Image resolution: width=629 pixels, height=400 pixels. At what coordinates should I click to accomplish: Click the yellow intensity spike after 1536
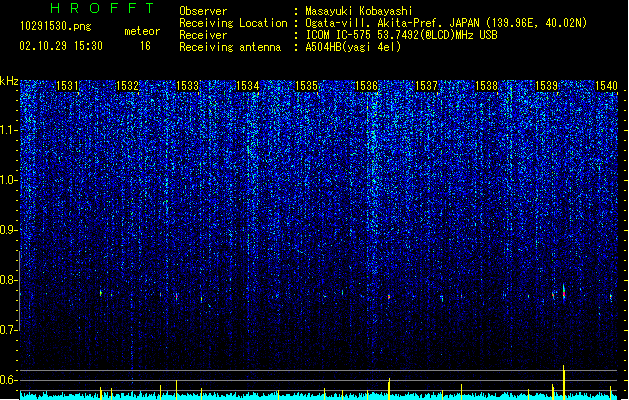[x=389, y=389]
